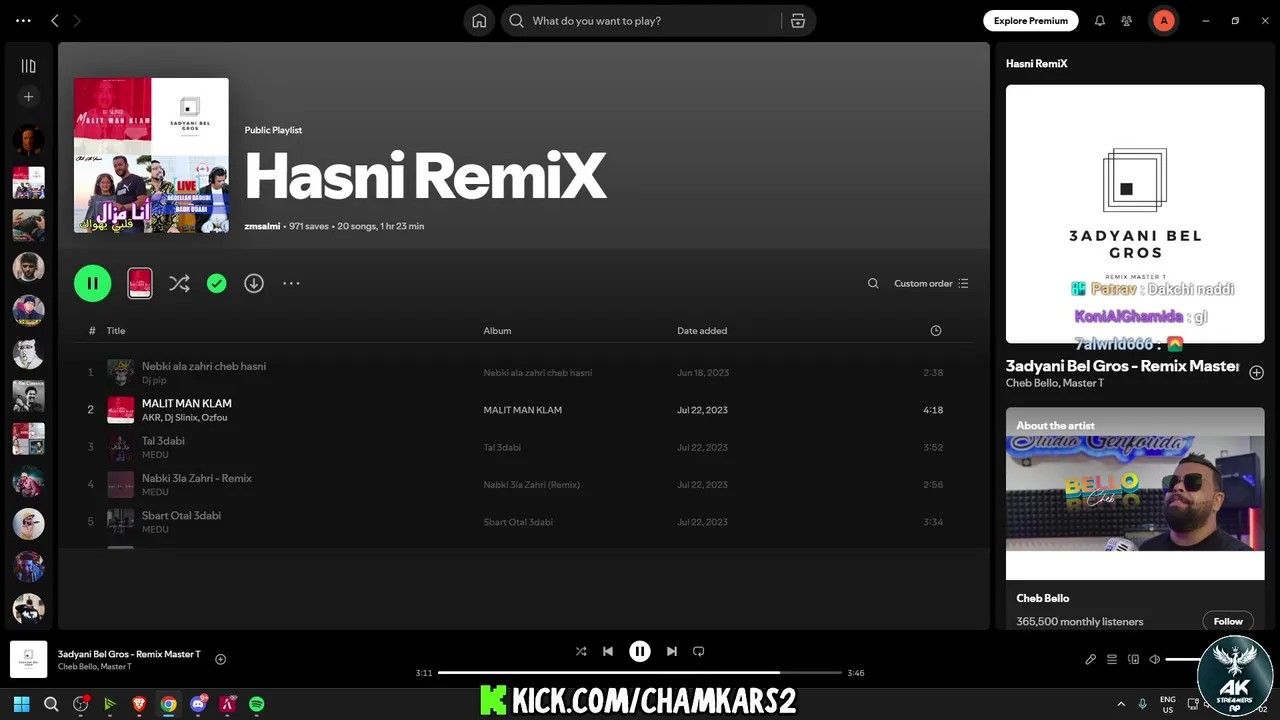Open the three-dot app menu at top left

23,21
